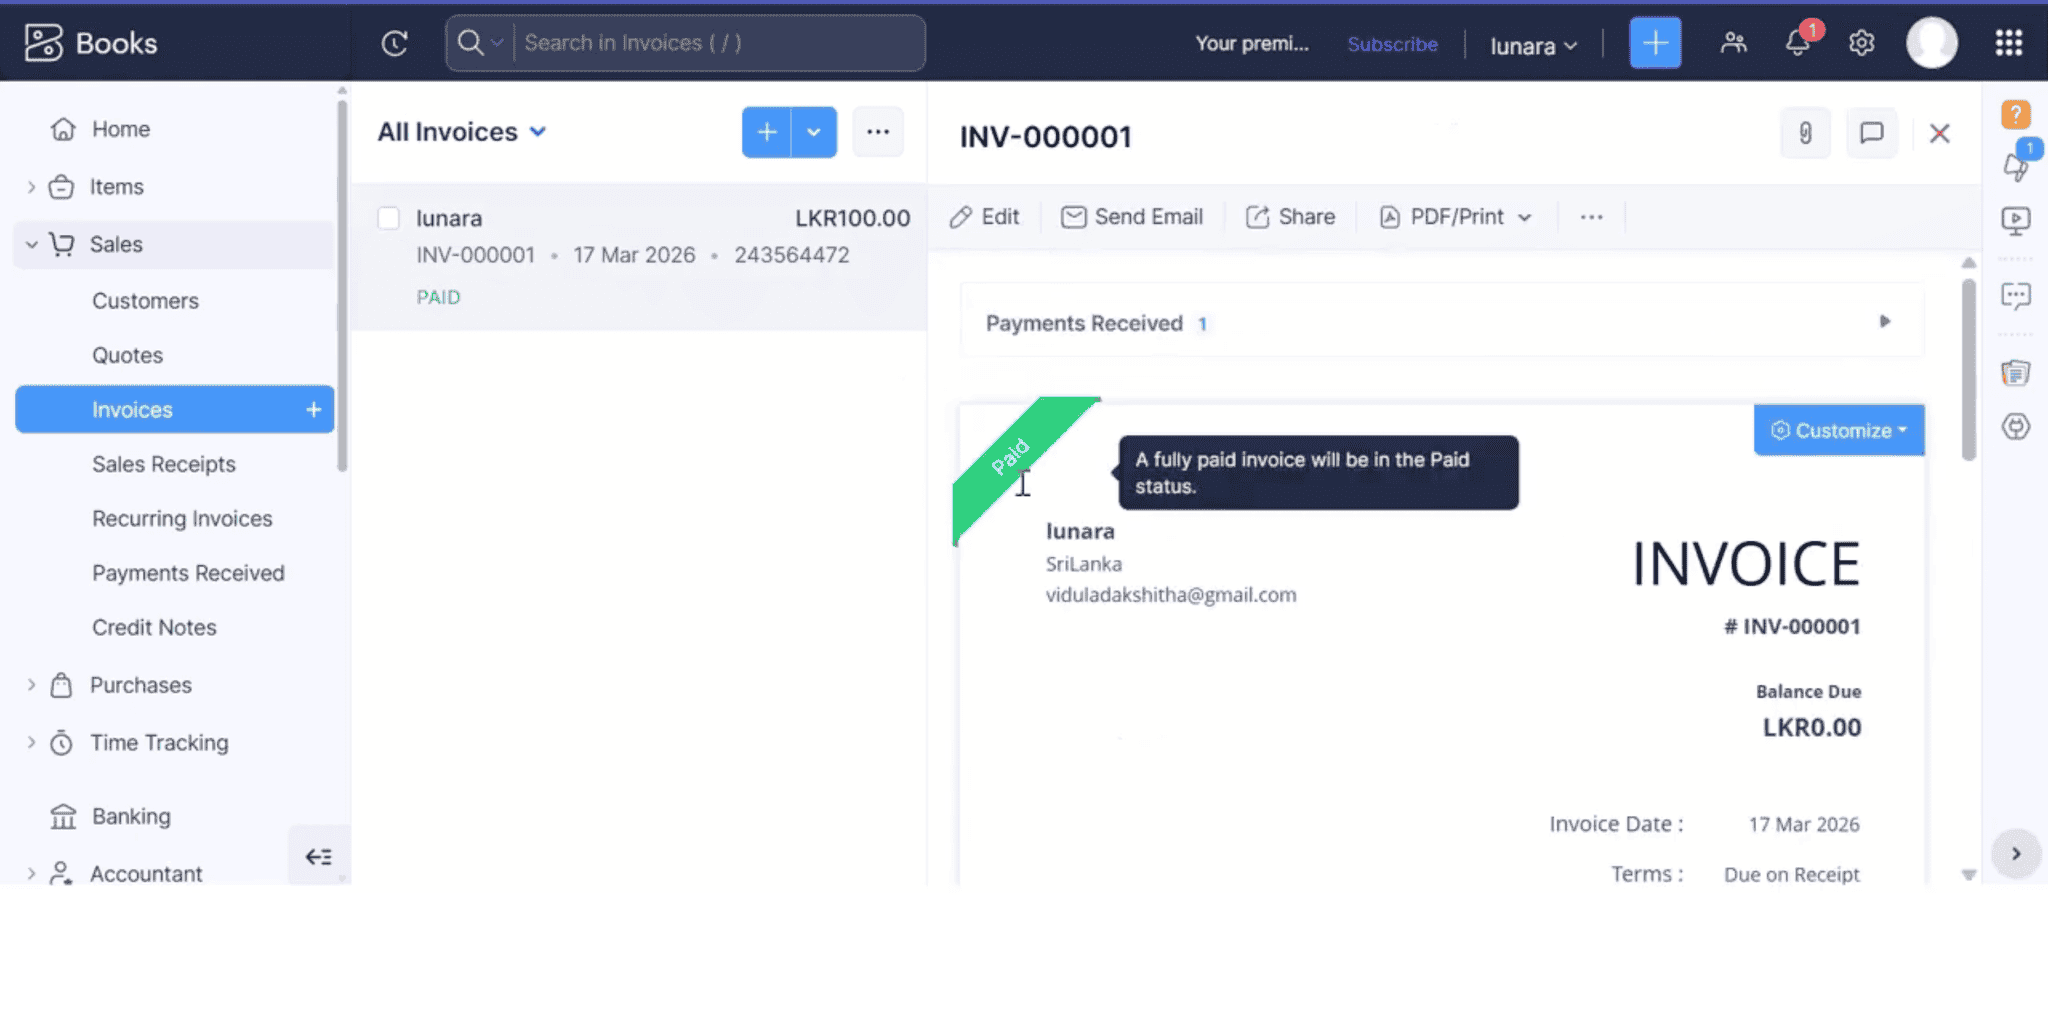Open comments and history icon
The height and width of the screenshot is (1020, 2048).
(1871, 133)
